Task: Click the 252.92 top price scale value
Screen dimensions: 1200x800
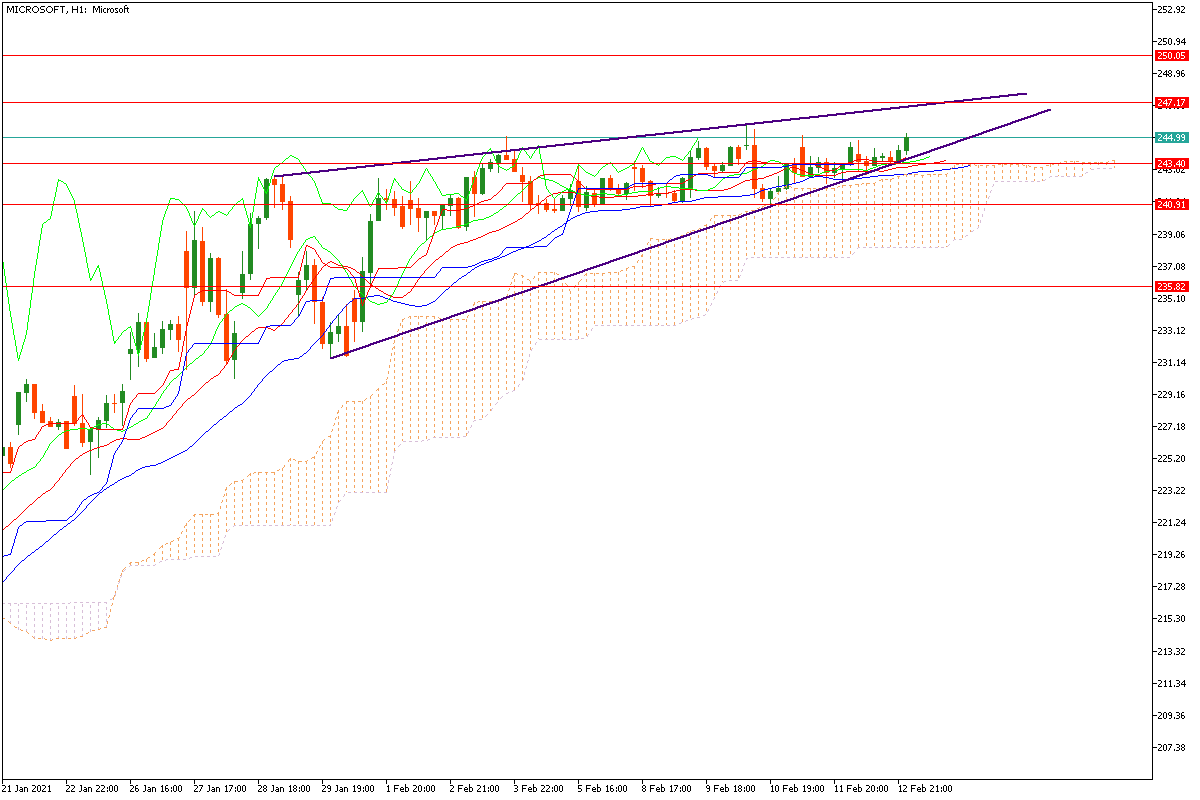Action: 1170,10
